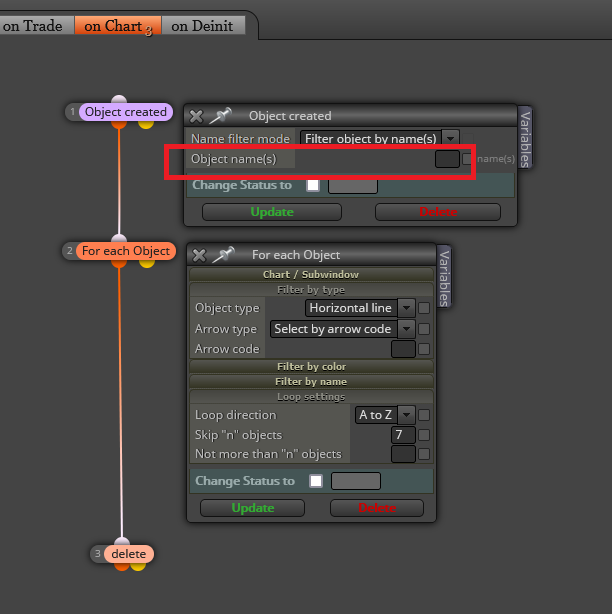Collapse the Loop settings section
Screen dimensions: 612x614
[x=311, y=397]
